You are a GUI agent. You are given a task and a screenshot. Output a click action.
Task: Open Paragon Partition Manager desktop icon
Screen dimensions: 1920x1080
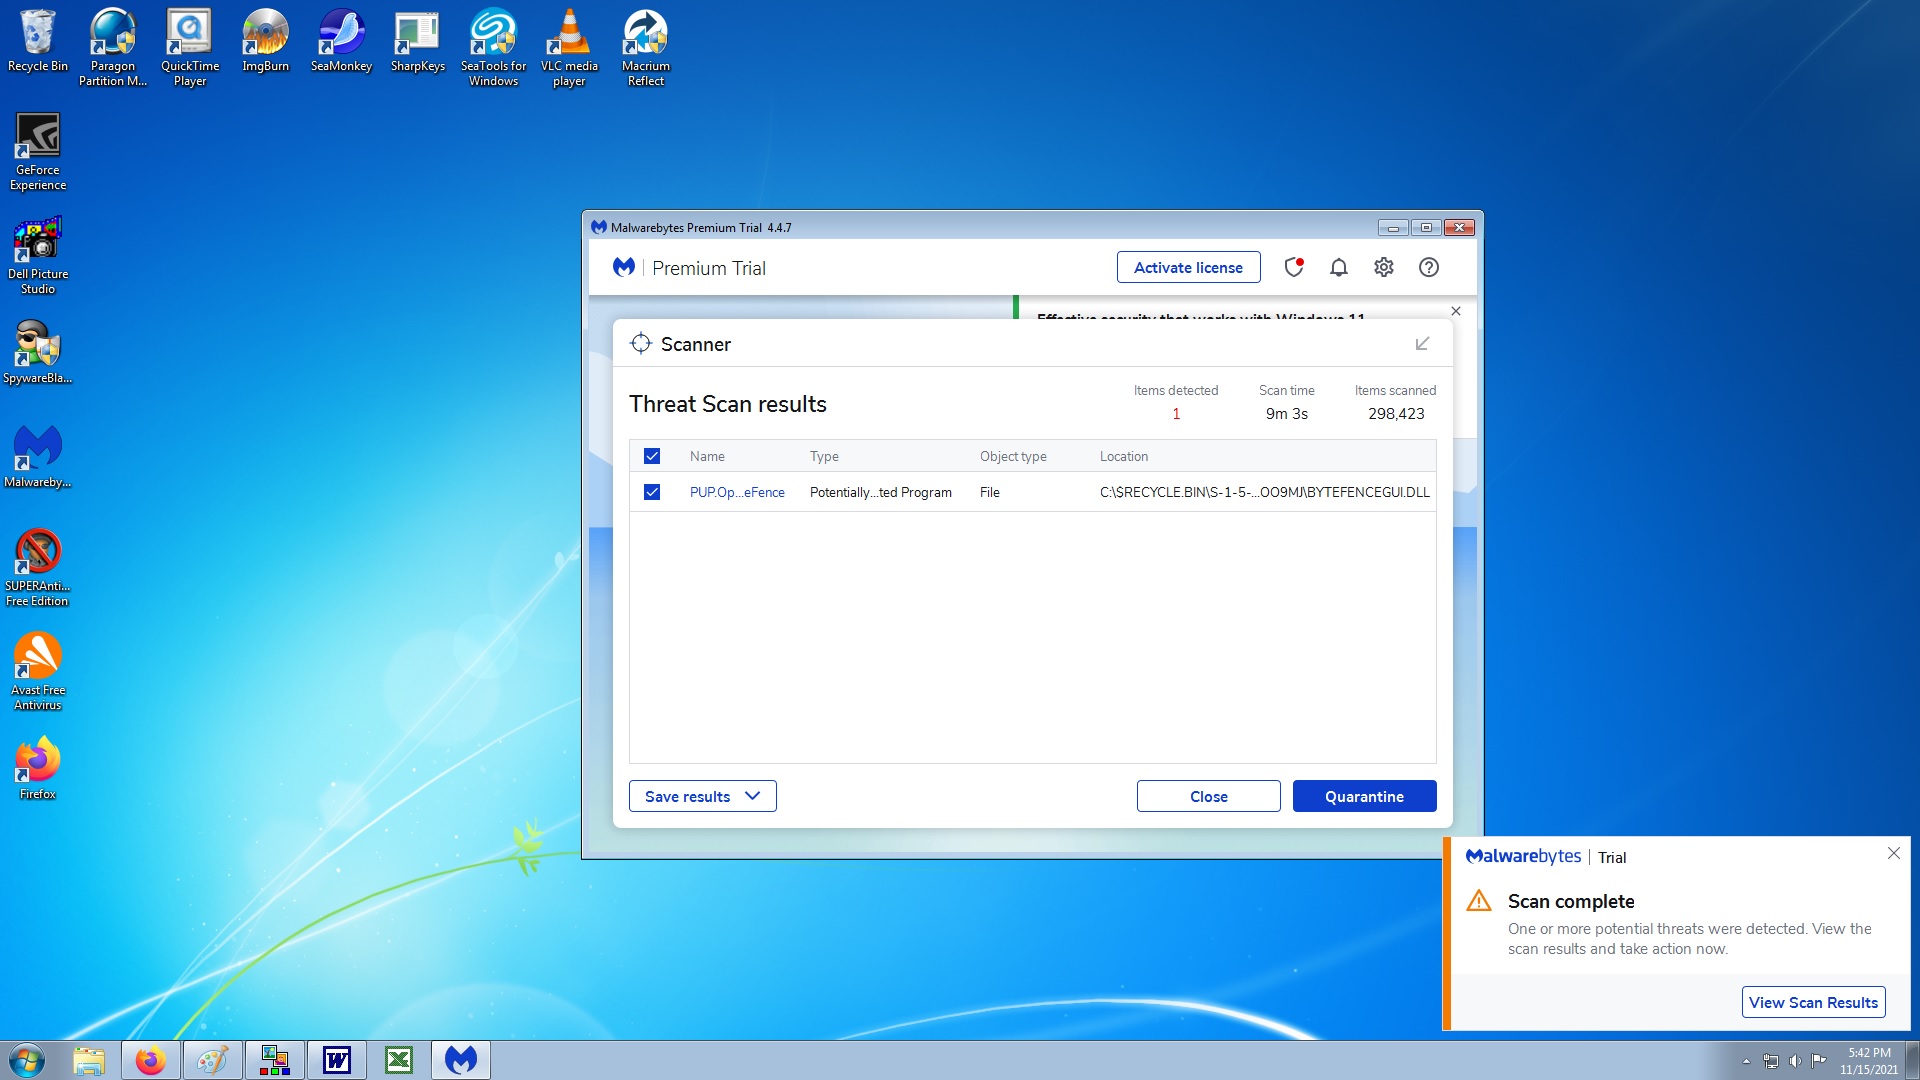pos(113,48)
